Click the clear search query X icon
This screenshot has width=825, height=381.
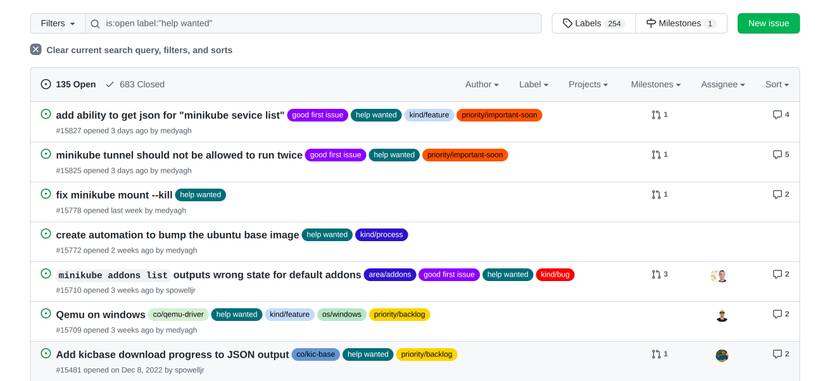(x=36, y=50)
